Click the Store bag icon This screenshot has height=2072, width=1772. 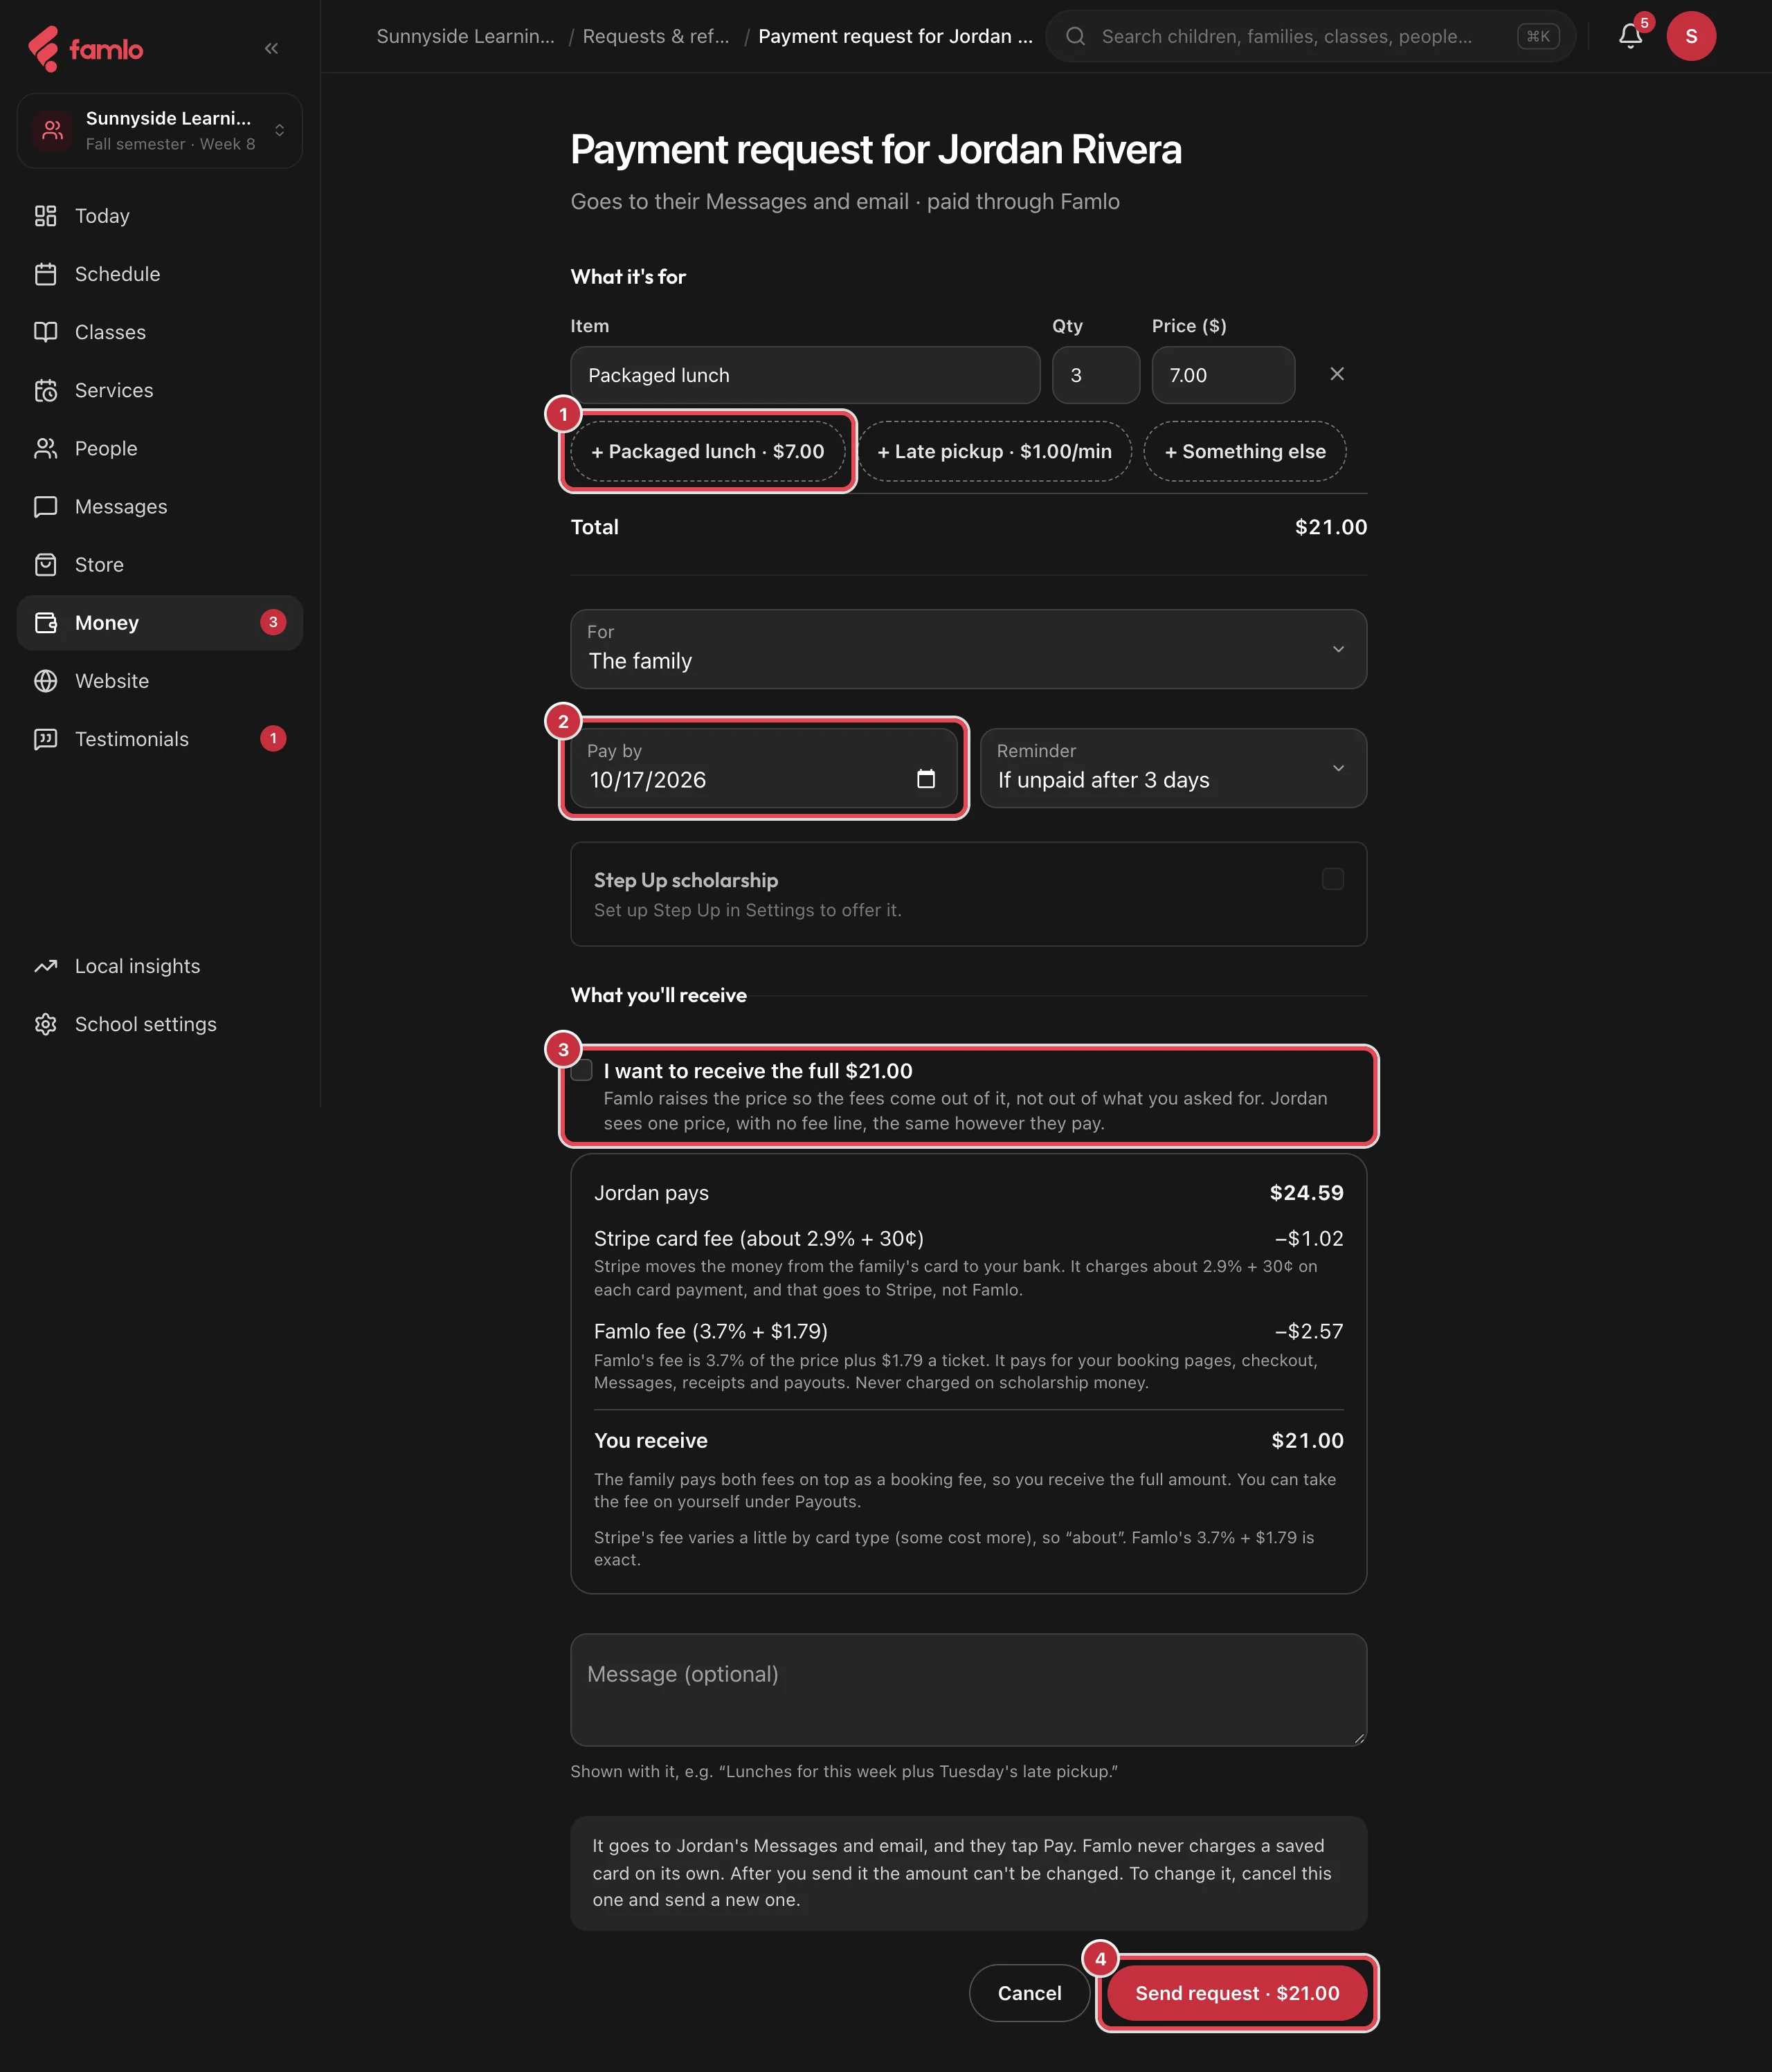[46, 564]
